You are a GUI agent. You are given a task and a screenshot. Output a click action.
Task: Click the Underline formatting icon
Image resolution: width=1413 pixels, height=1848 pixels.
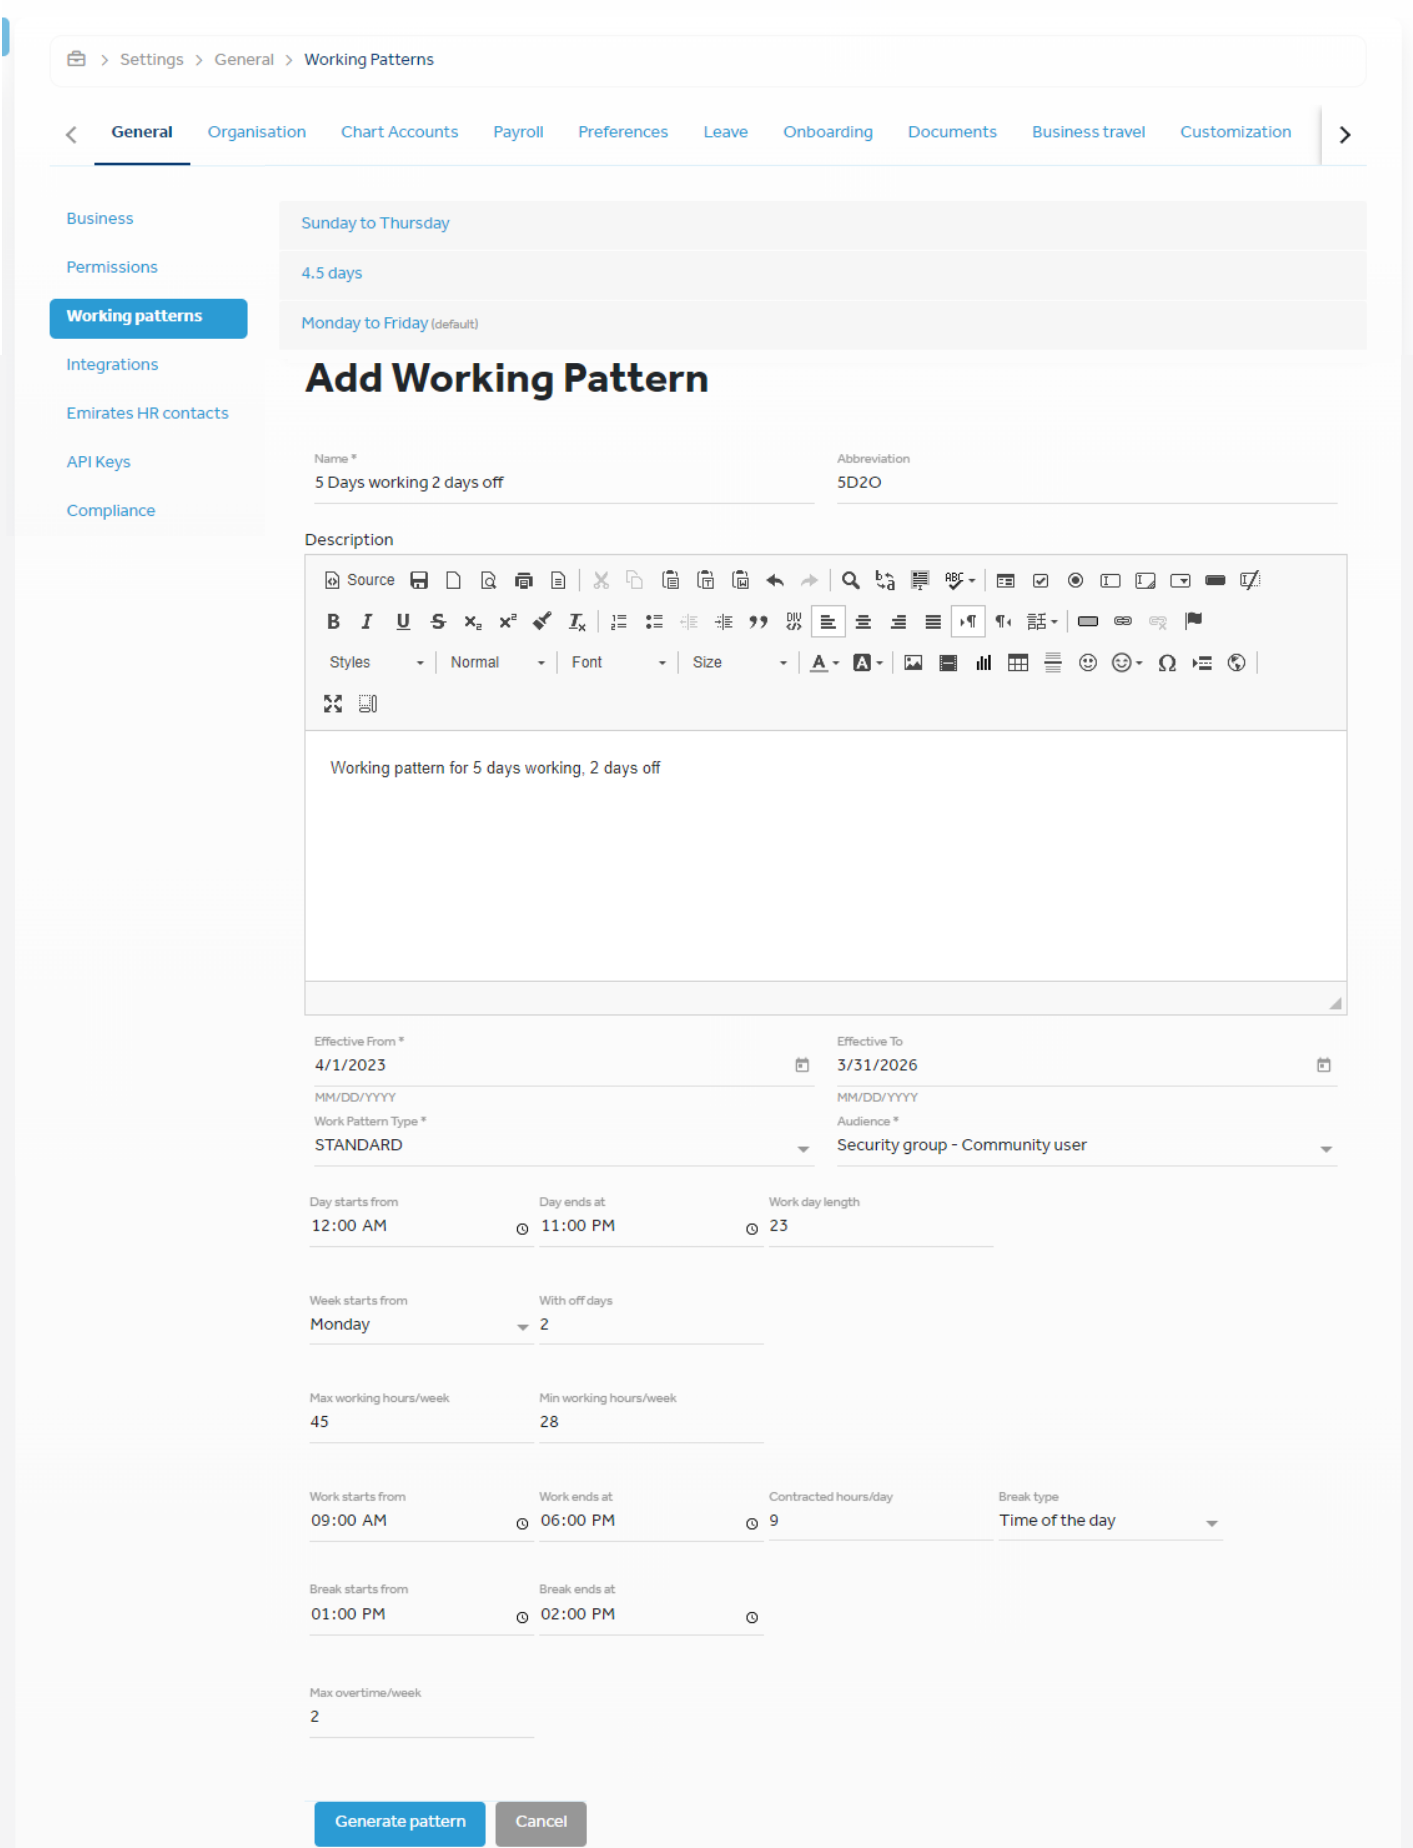click(x=403, y=621)
